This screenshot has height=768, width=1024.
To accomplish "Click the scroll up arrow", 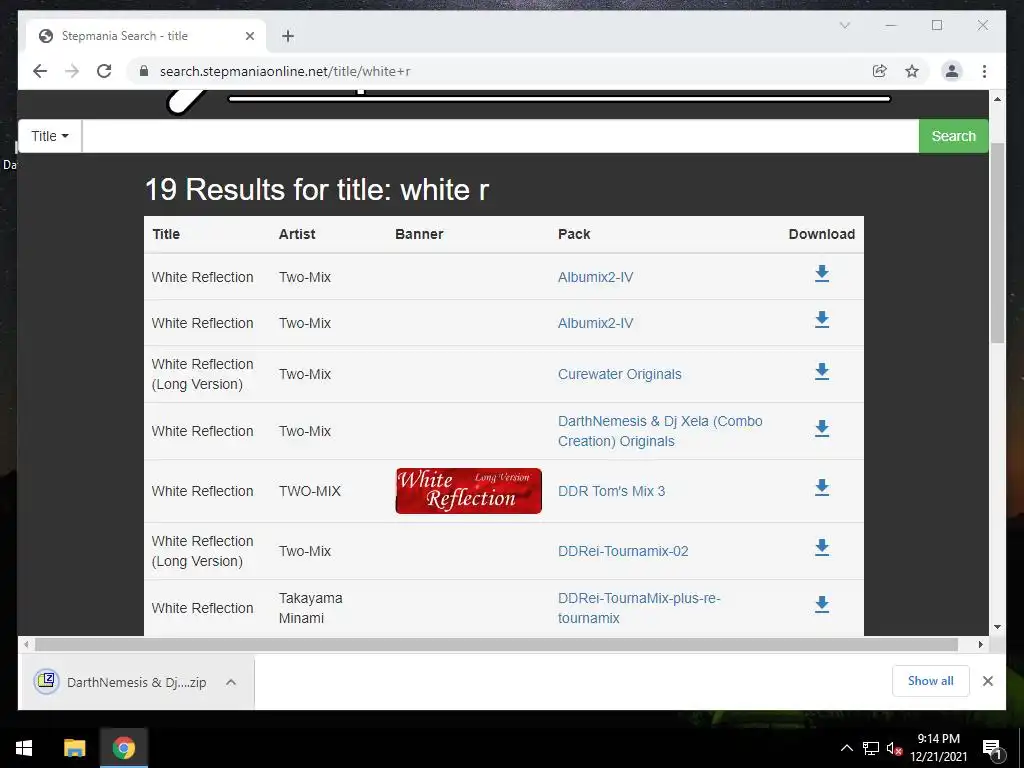I will pos(997,99).
